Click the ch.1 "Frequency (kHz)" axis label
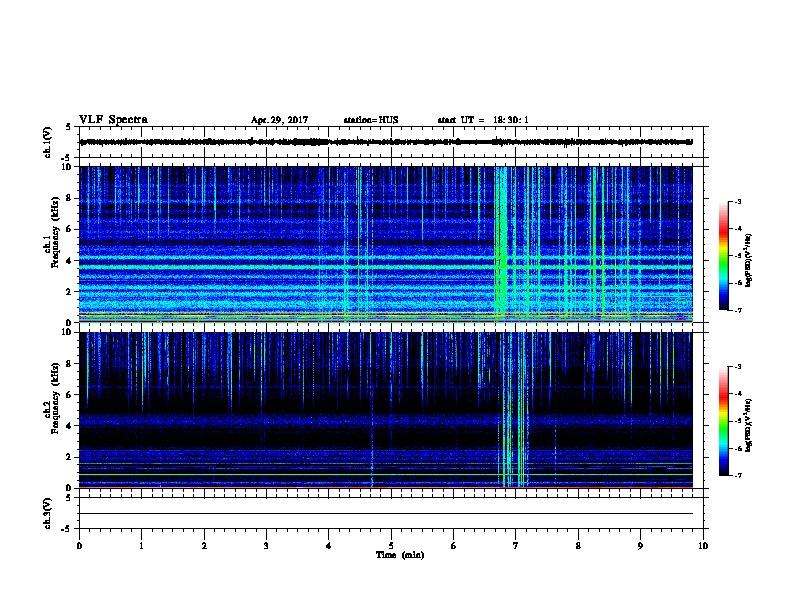The width and height of the screenshot is (792, 612). coord(55,232)
